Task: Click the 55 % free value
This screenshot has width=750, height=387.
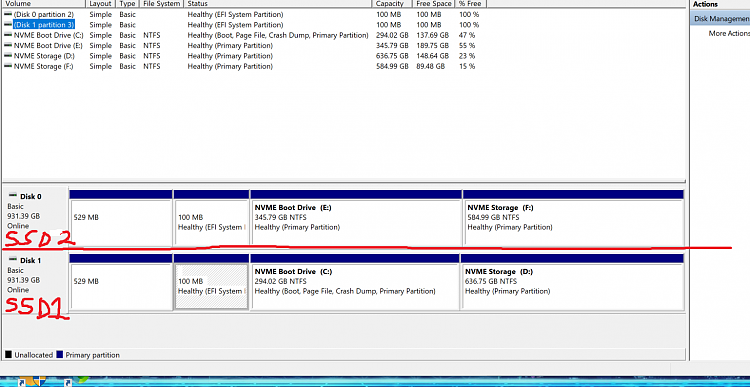Action: [x=467, y=46]
